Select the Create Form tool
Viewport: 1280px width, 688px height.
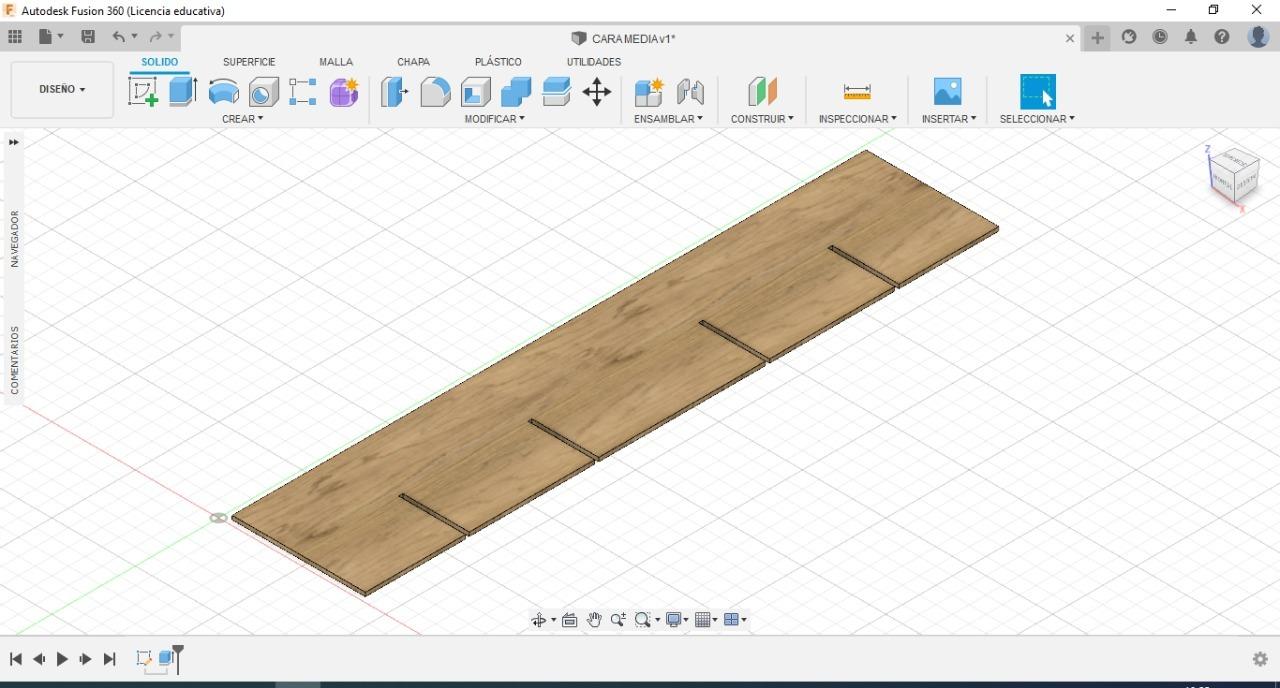pyautogui.click(x=344, y=92)
